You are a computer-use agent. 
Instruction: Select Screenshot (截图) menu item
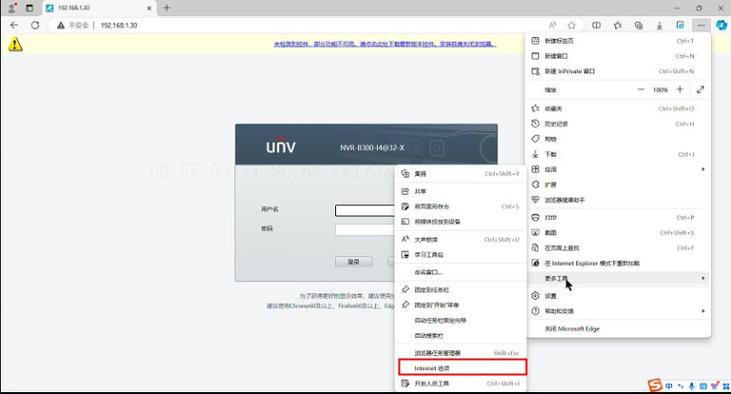pyautogui.click(x=618, y=233)
